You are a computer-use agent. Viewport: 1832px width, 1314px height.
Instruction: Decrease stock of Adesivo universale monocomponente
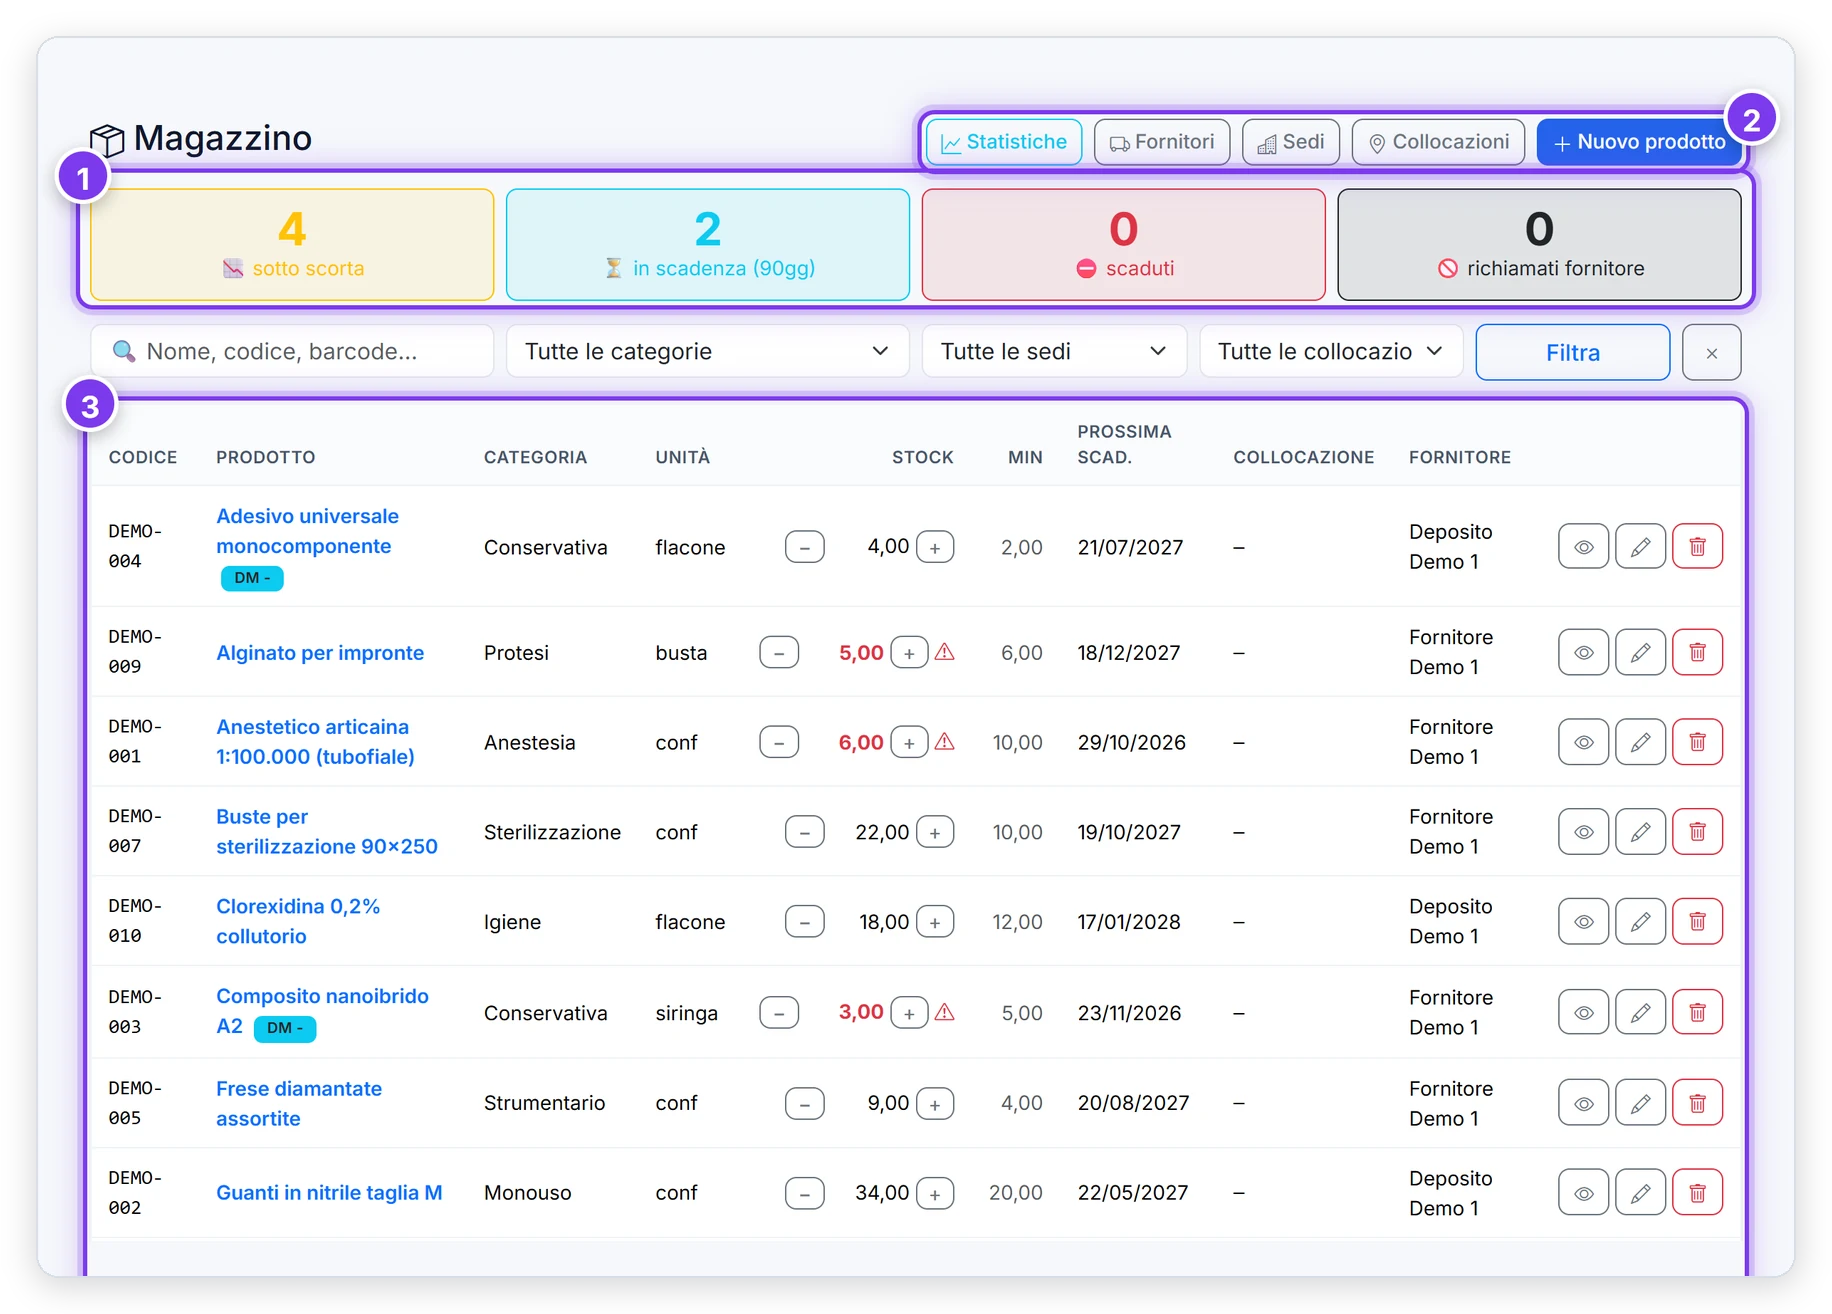click(804, 547)
